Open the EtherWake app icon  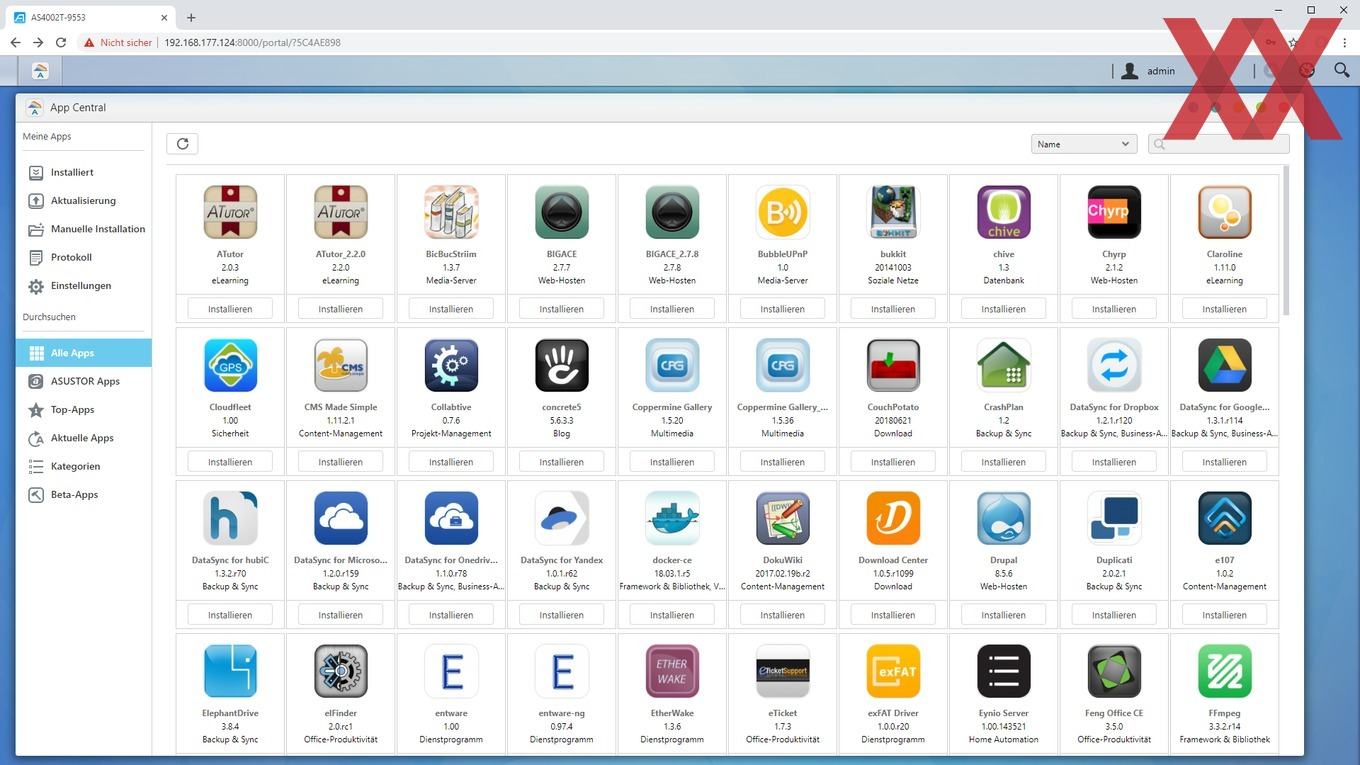[672, 671]
